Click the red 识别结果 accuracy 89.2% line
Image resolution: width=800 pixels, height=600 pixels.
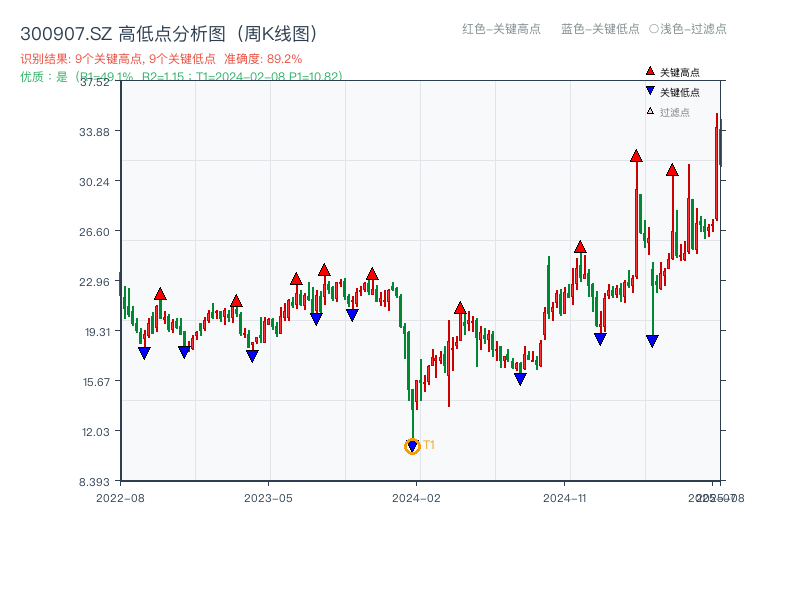point(161,59)
